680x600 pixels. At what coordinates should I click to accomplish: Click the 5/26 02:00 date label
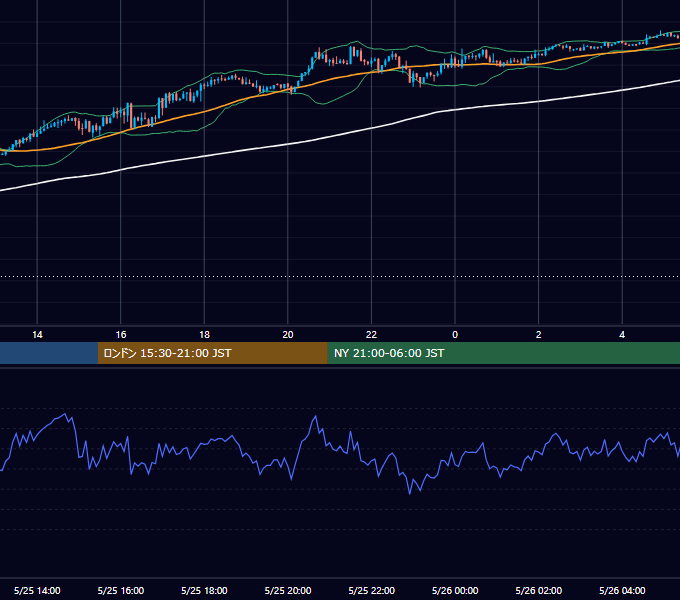[x=539, y=590]
